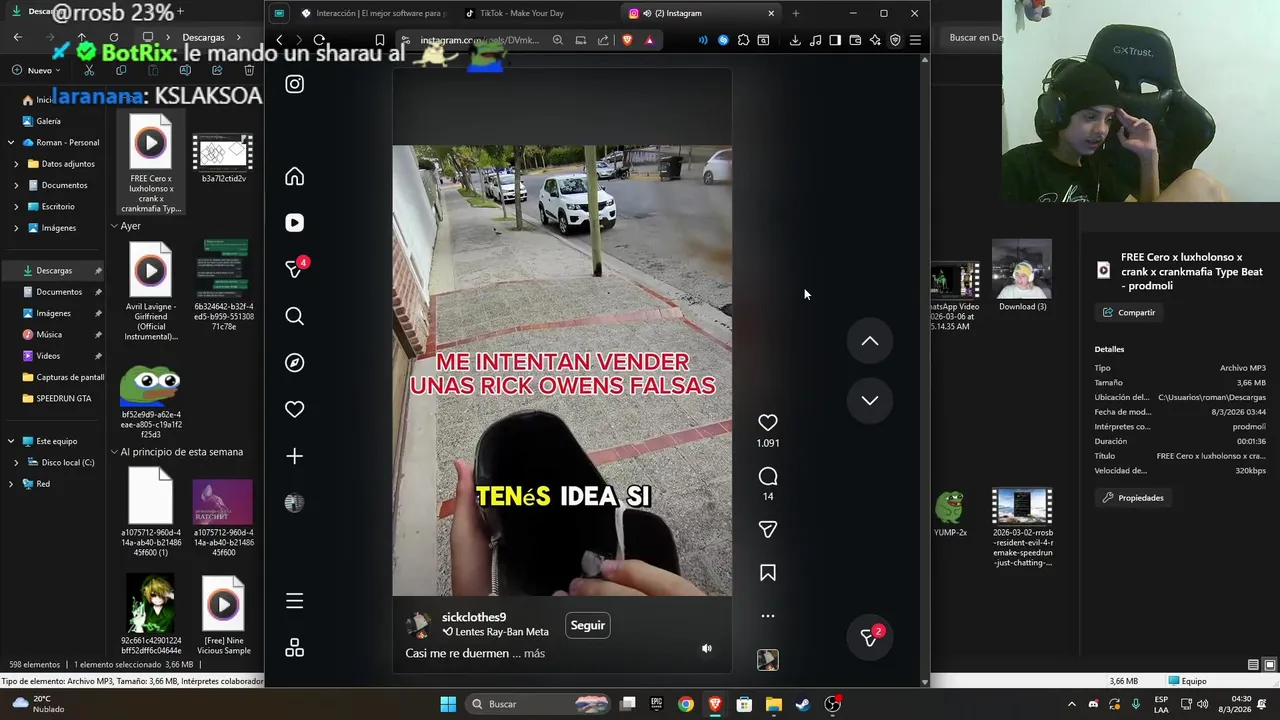Collapse the Ayer file group
The image size is (1280, 720).
tap(114, 226)
